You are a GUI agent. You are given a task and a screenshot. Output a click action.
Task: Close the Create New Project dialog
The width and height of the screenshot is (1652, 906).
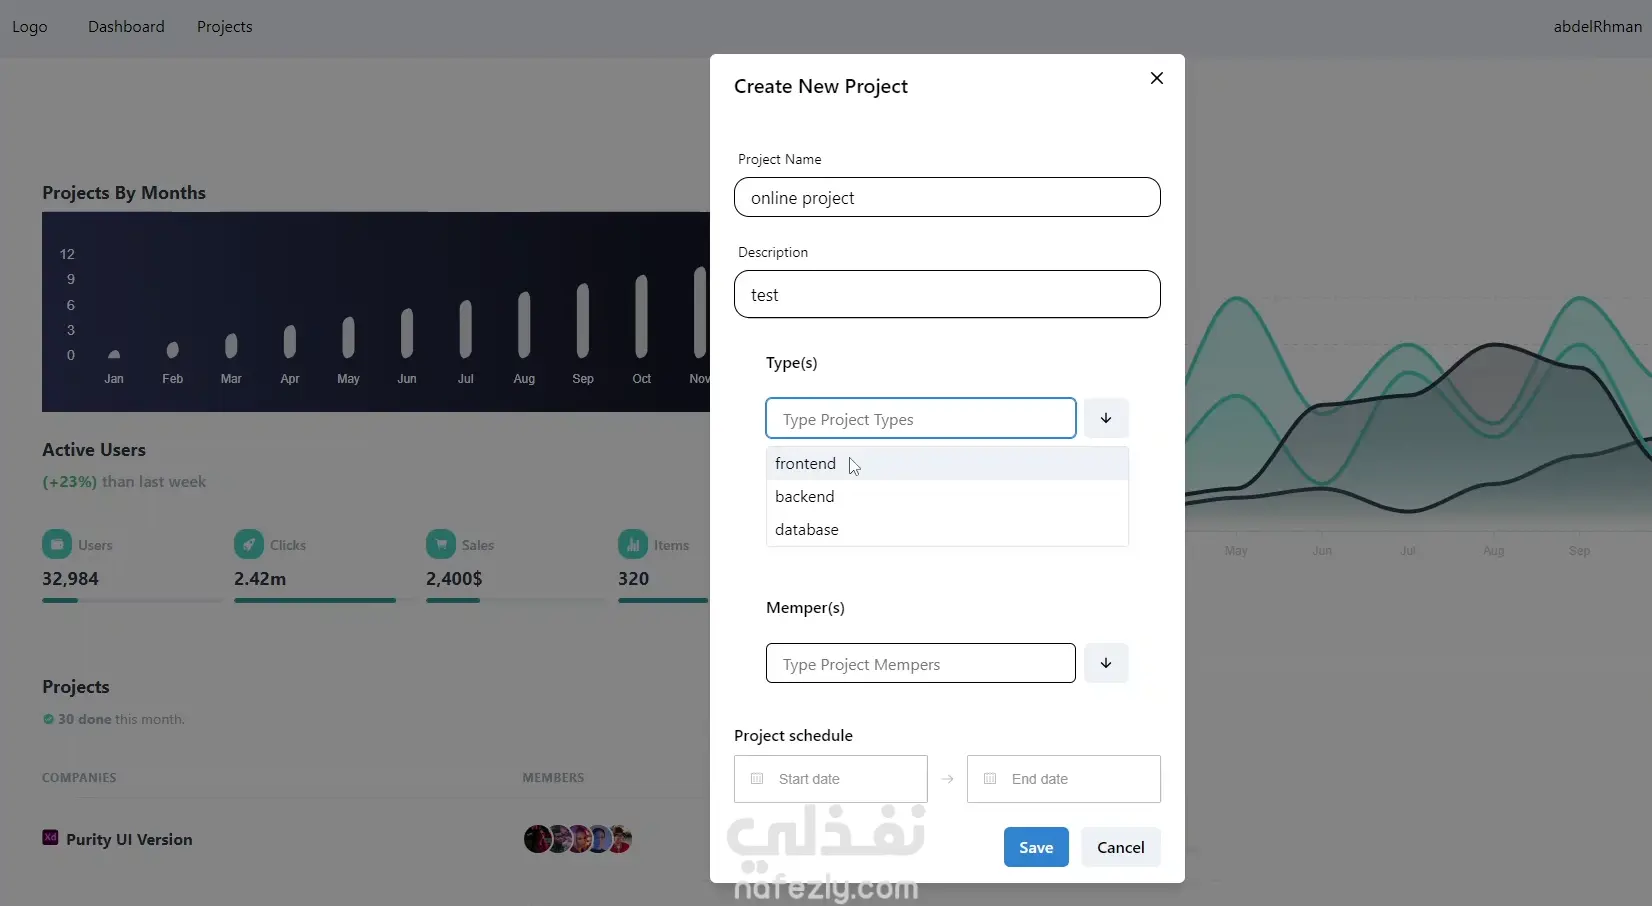pos(1156,78)
